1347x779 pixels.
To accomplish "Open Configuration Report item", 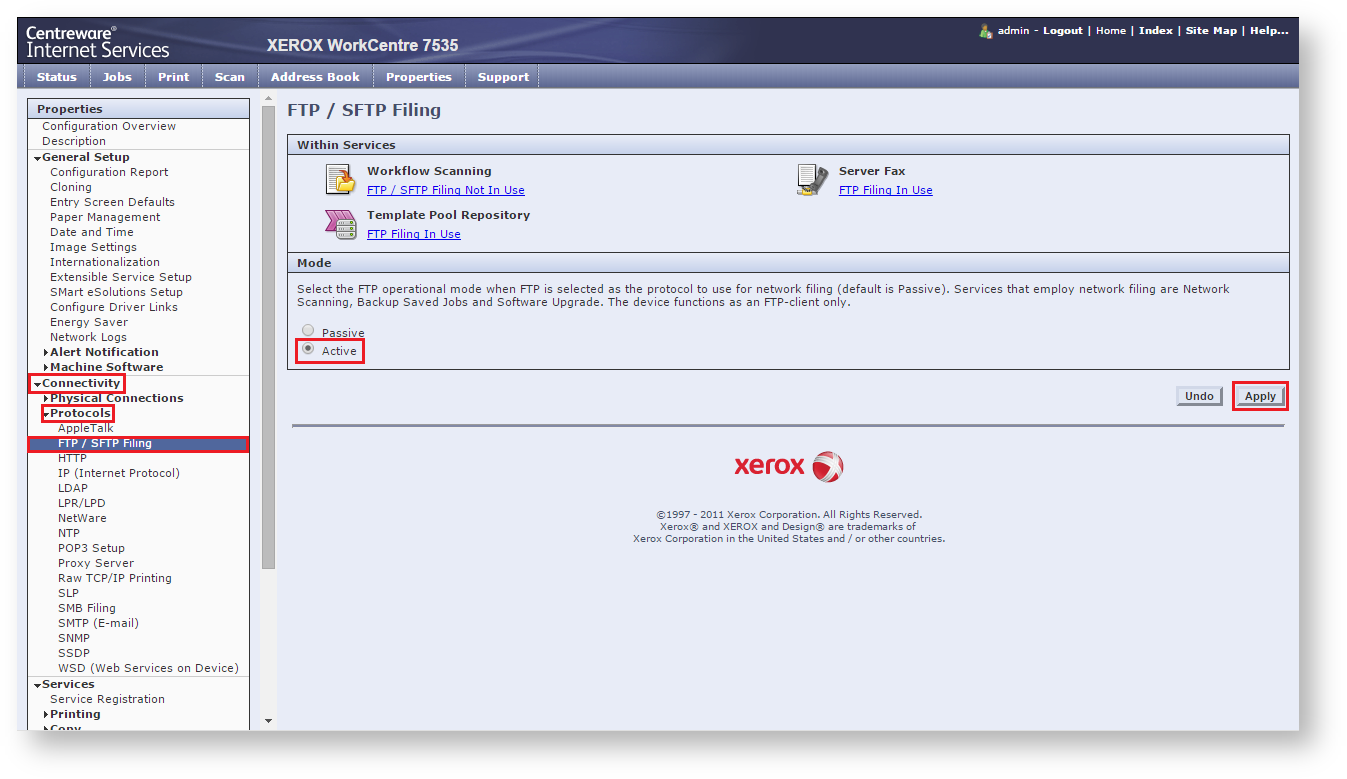I will coord(109,172).
